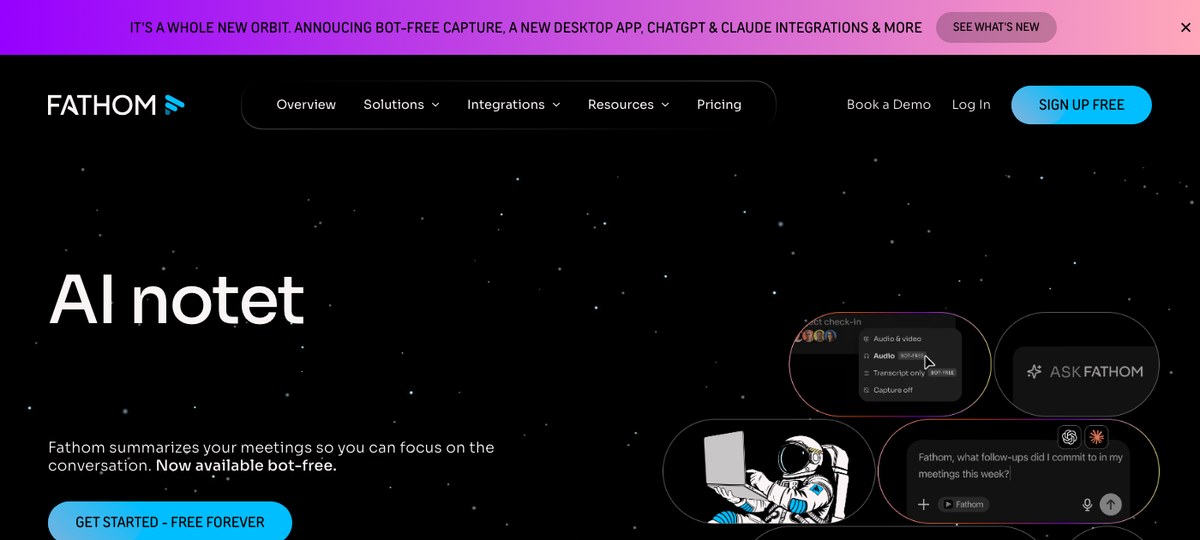Image resolution: width=1200 pixels, height=540 pixels.
Task: Click the 'AI notet' headline
Action: tap(176, 299)
